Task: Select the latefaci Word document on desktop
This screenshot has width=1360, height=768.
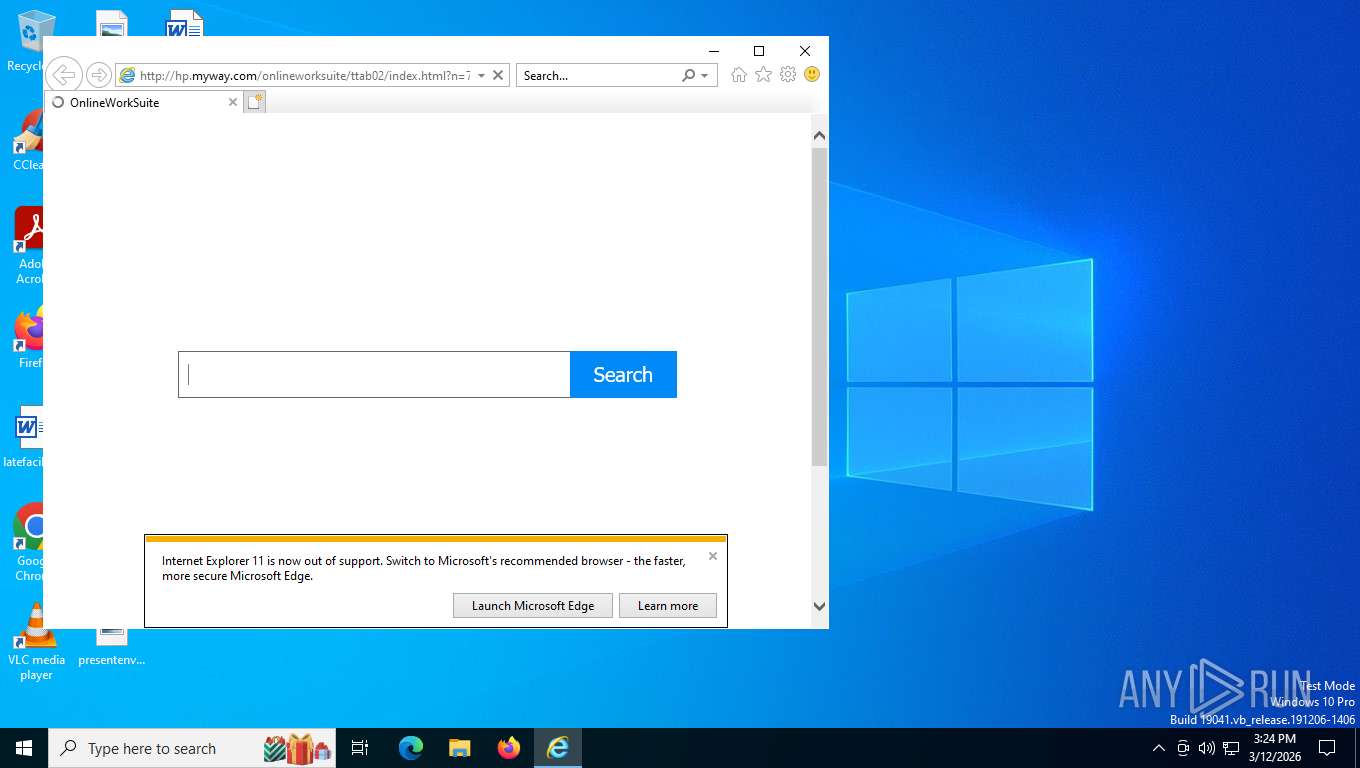Action: (24, 438)
